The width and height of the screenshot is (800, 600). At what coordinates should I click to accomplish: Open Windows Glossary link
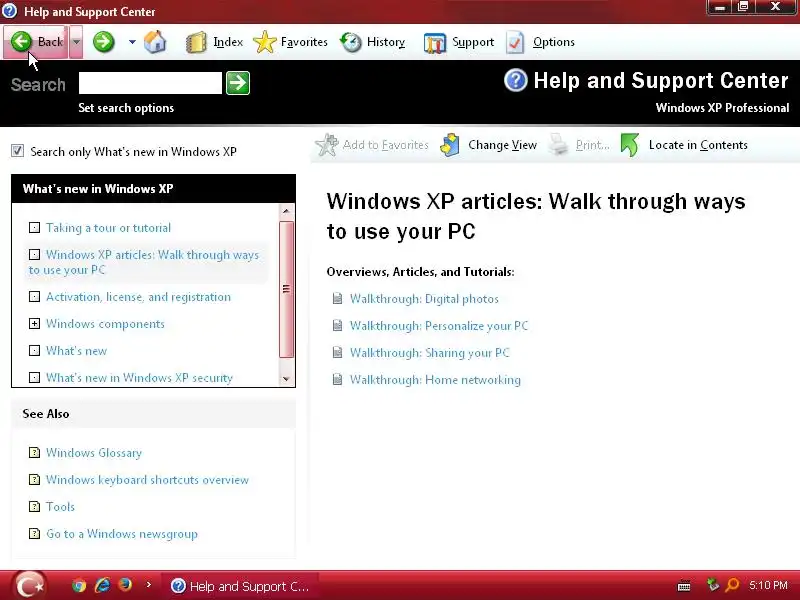coord(94,453)
